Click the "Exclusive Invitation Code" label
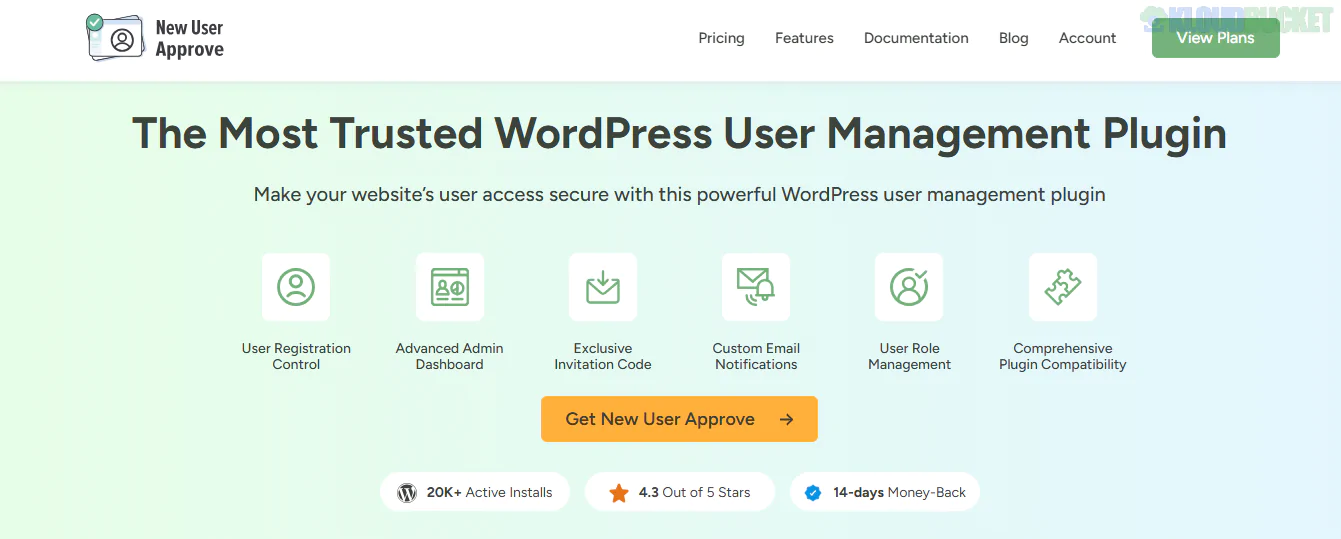1341x539 pixels. coord(603,357)
